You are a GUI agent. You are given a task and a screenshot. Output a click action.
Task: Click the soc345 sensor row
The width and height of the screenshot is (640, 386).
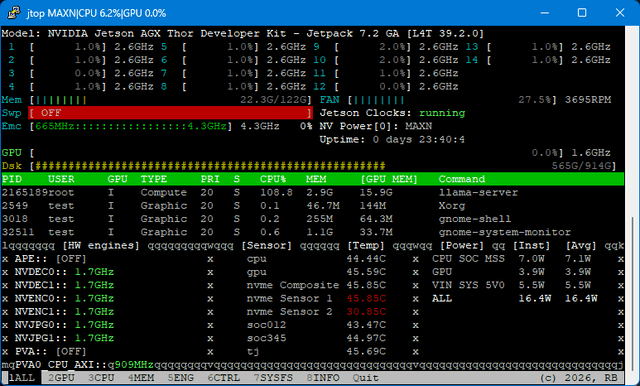pos(316,338)
